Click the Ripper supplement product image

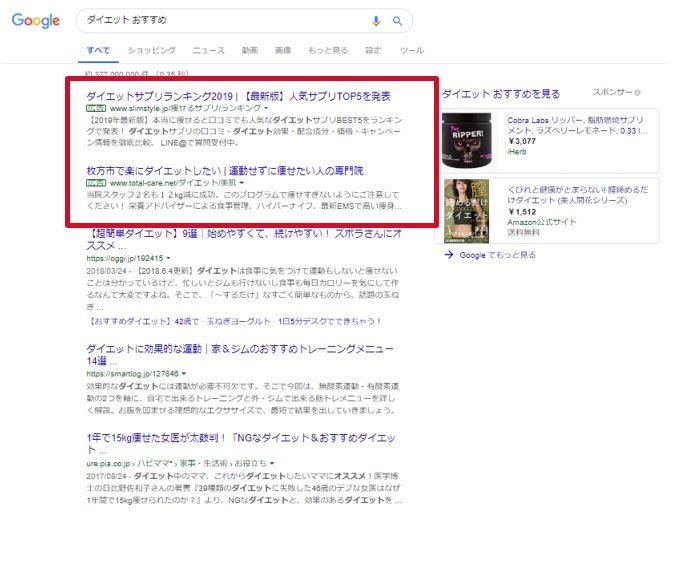point(469,140)
